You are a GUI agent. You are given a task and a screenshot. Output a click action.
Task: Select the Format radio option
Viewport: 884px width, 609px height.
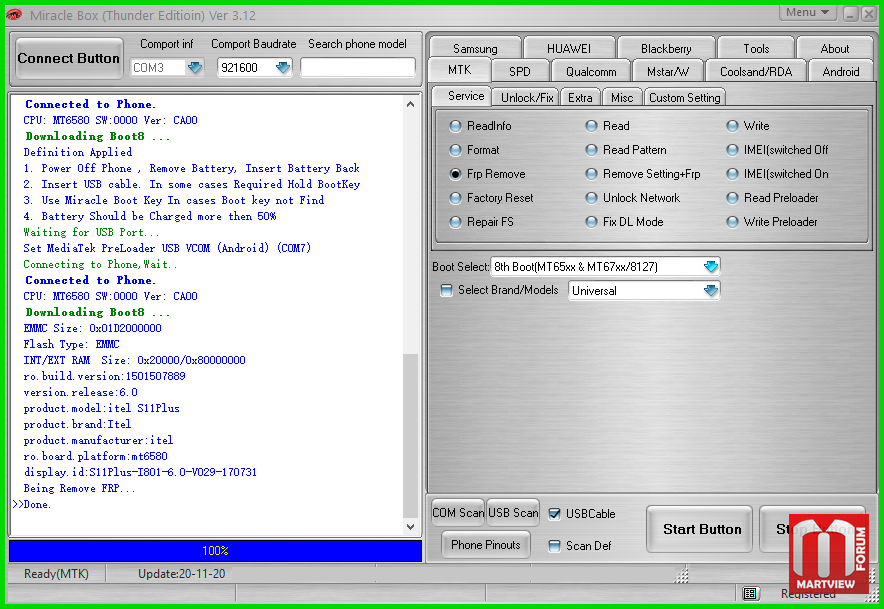(x=455, y=150)
